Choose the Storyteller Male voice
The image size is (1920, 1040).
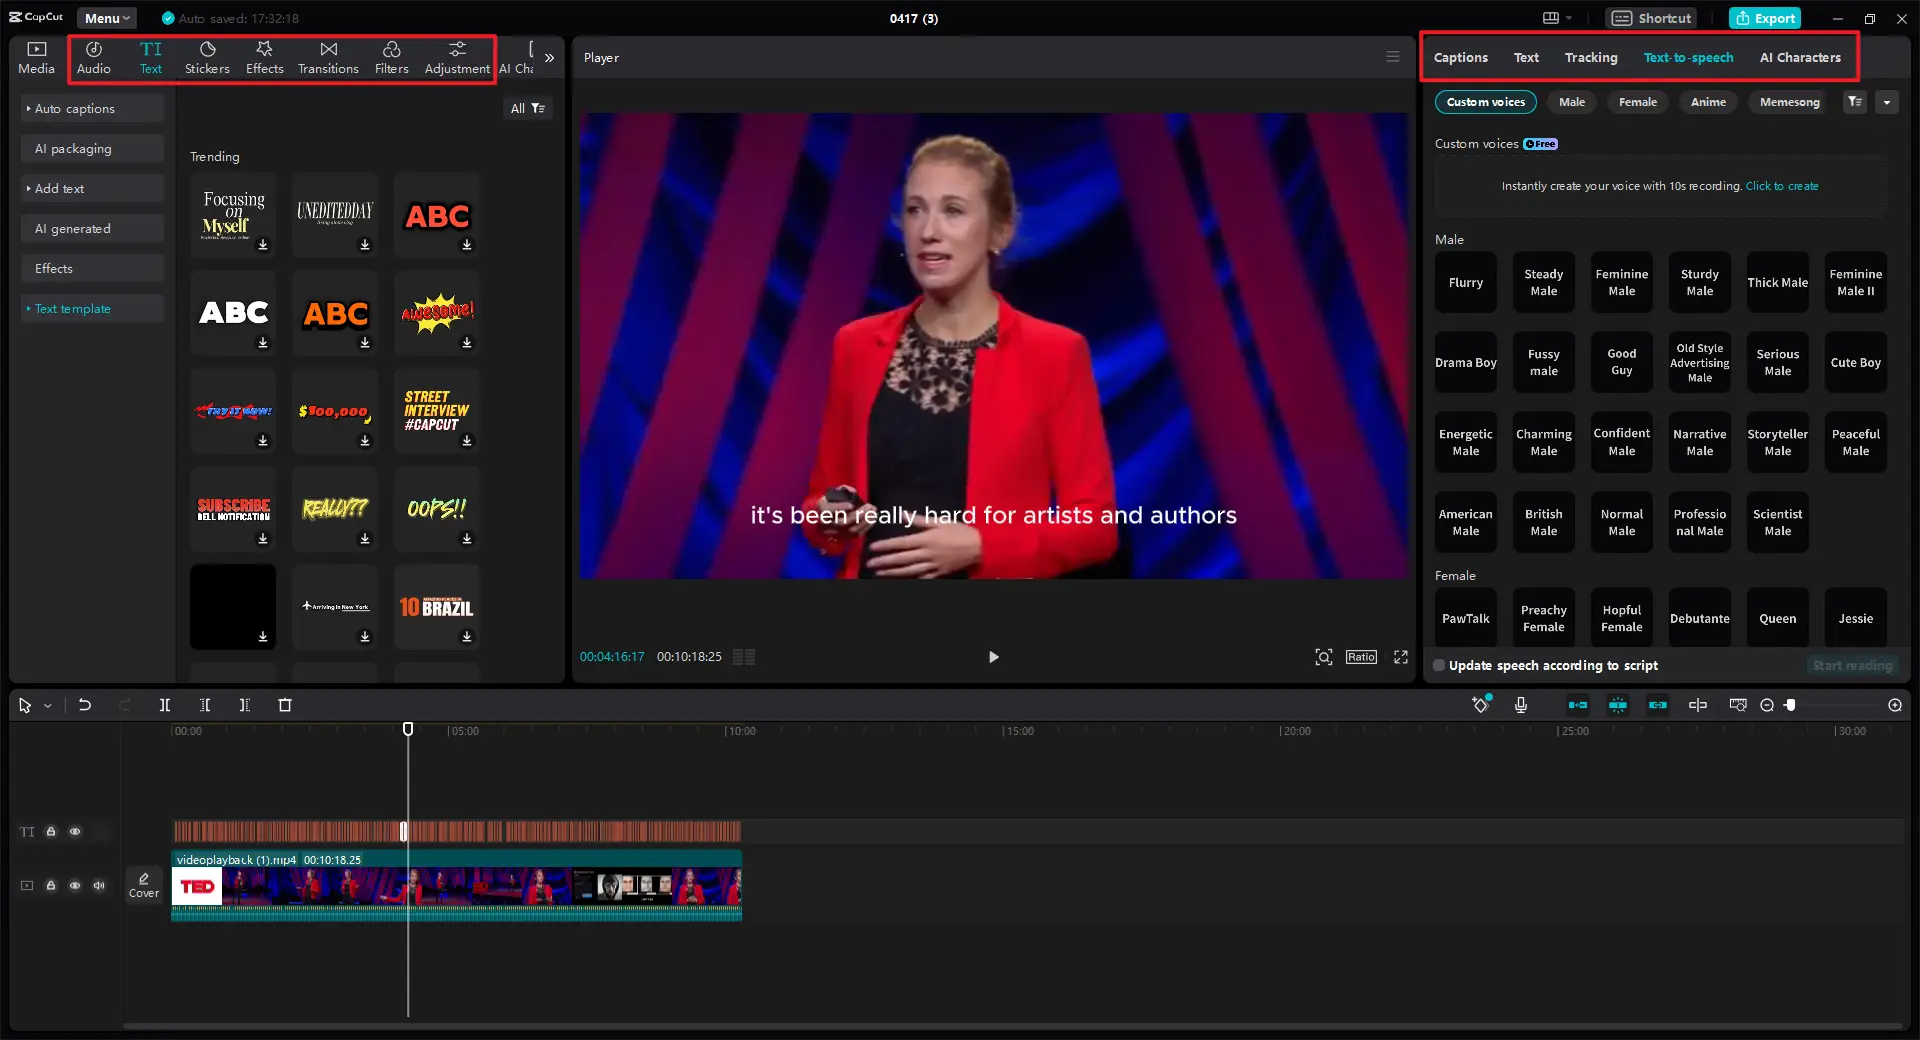[1778, 442]
